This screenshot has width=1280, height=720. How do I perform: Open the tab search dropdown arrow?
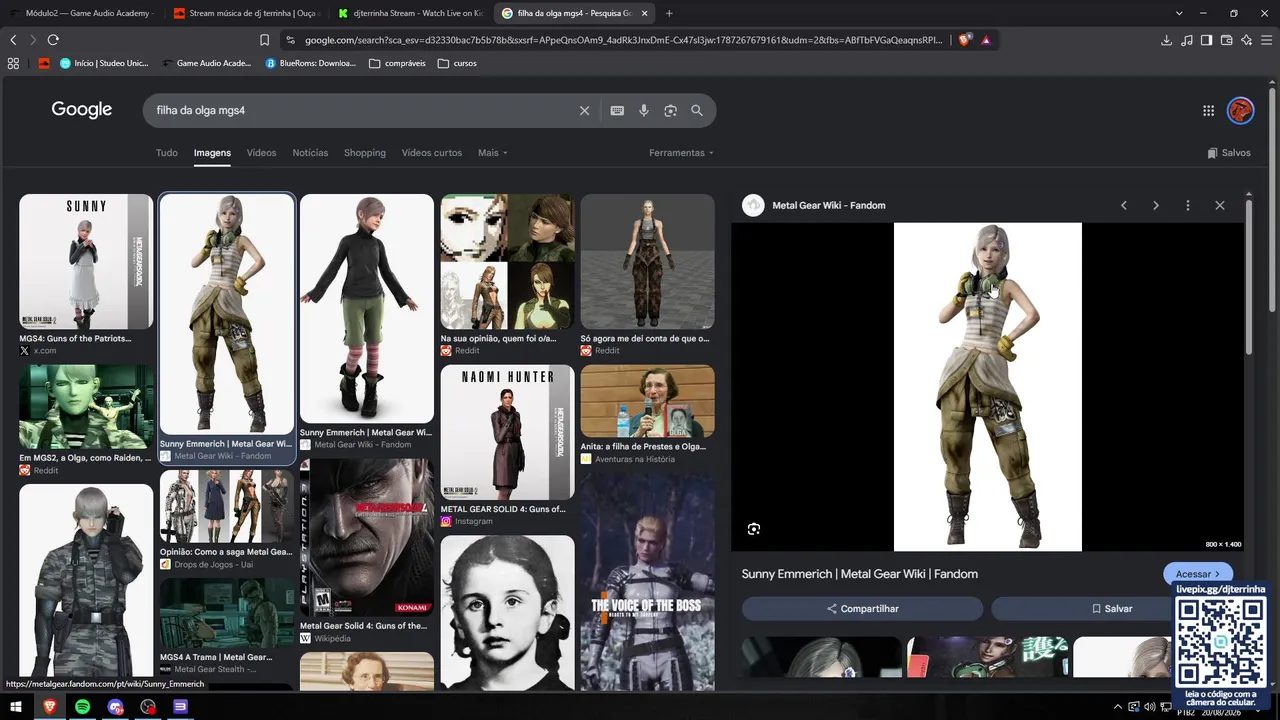click(x=1179, y=13)
